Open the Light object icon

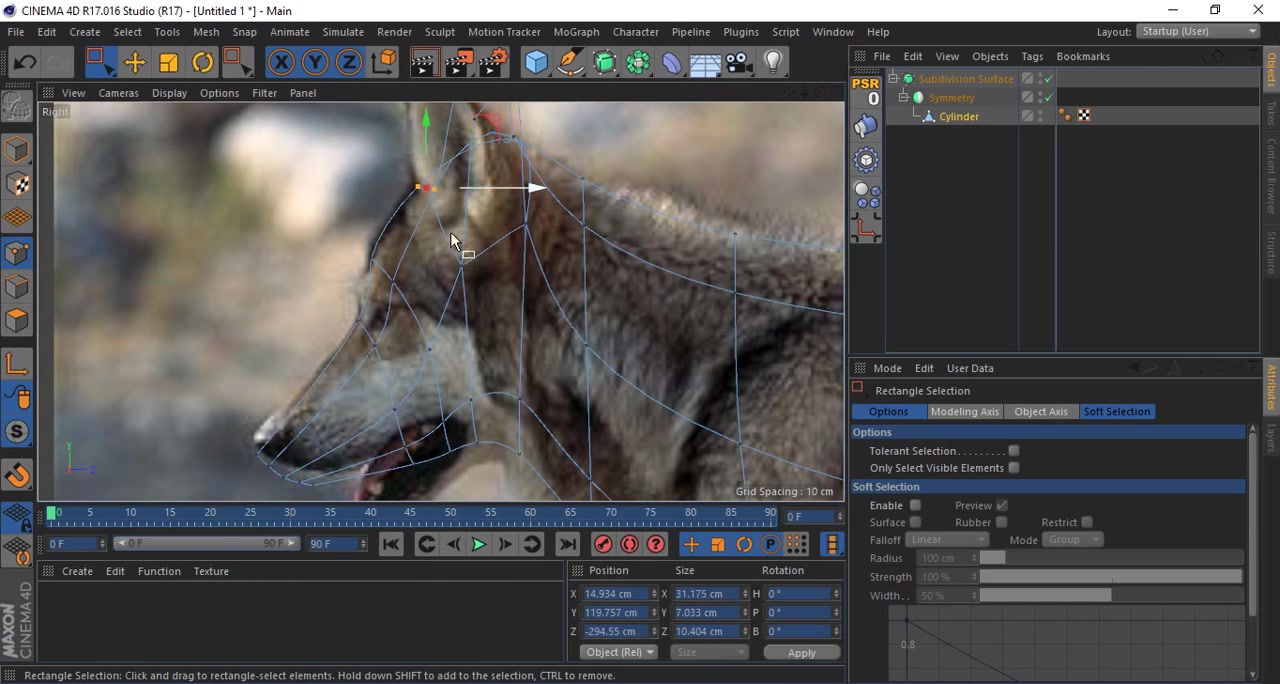(773, 63)
